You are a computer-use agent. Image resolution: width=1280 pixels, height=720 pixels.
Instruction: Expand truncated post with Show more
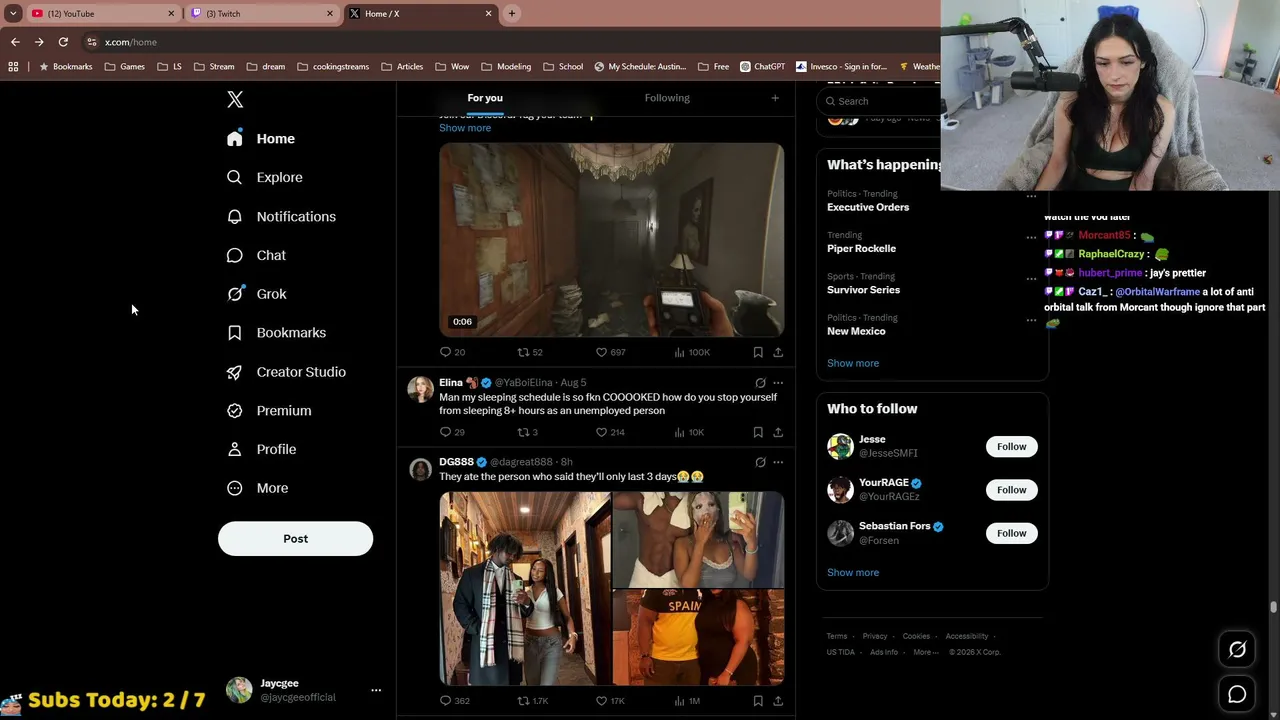coord(465,128)
